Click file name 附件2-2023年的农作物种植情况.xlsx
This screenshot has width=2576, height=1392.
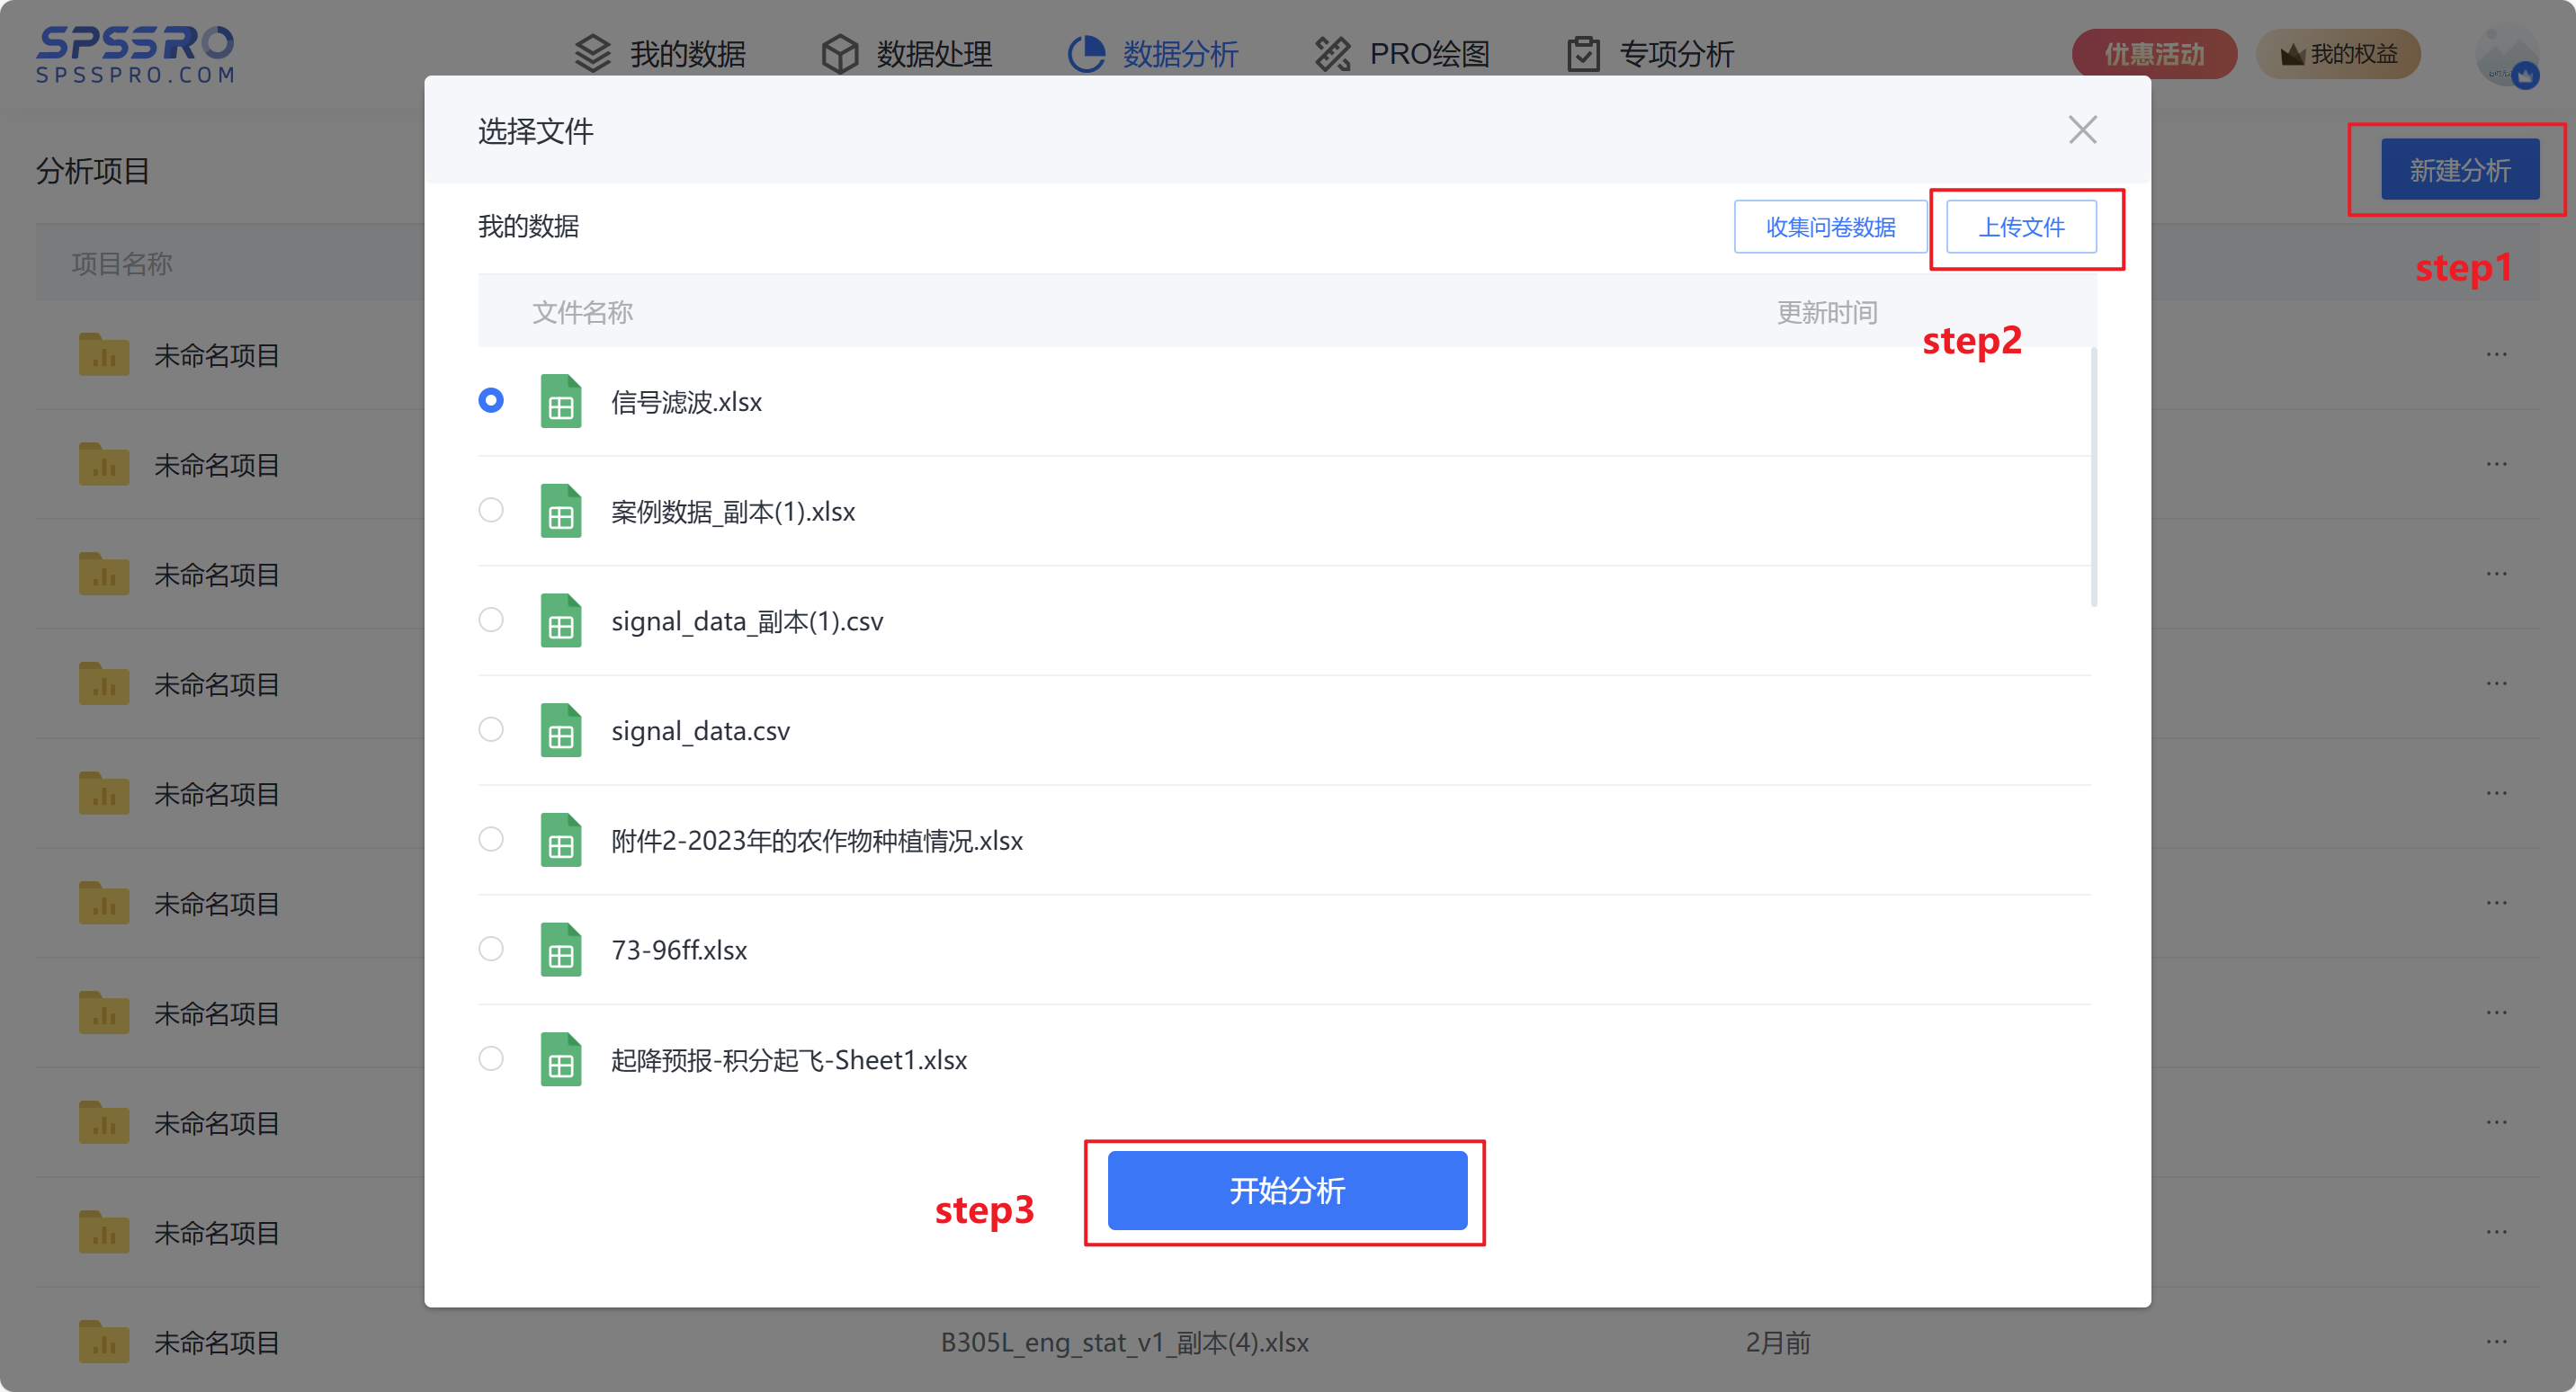click(x=817, y=841)
